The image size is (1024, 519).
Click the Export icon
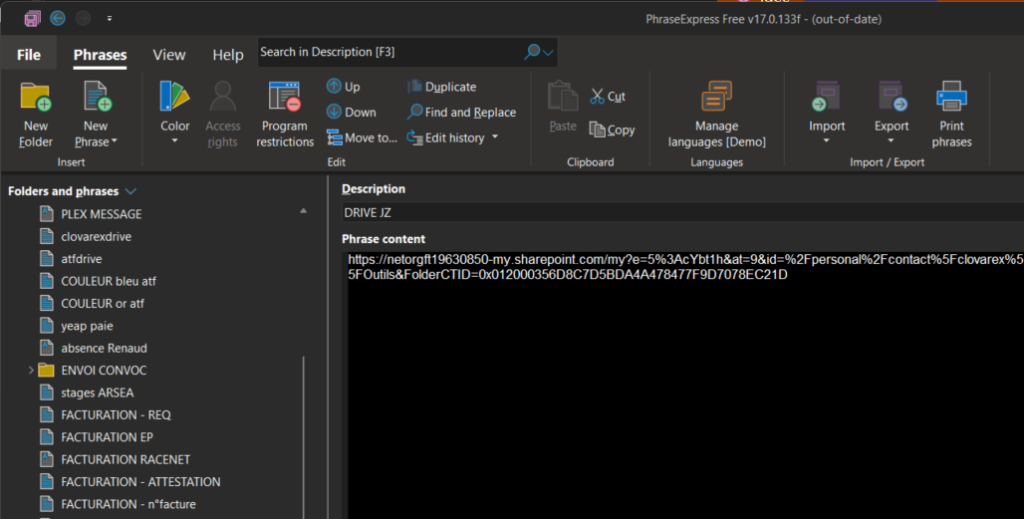891,97
